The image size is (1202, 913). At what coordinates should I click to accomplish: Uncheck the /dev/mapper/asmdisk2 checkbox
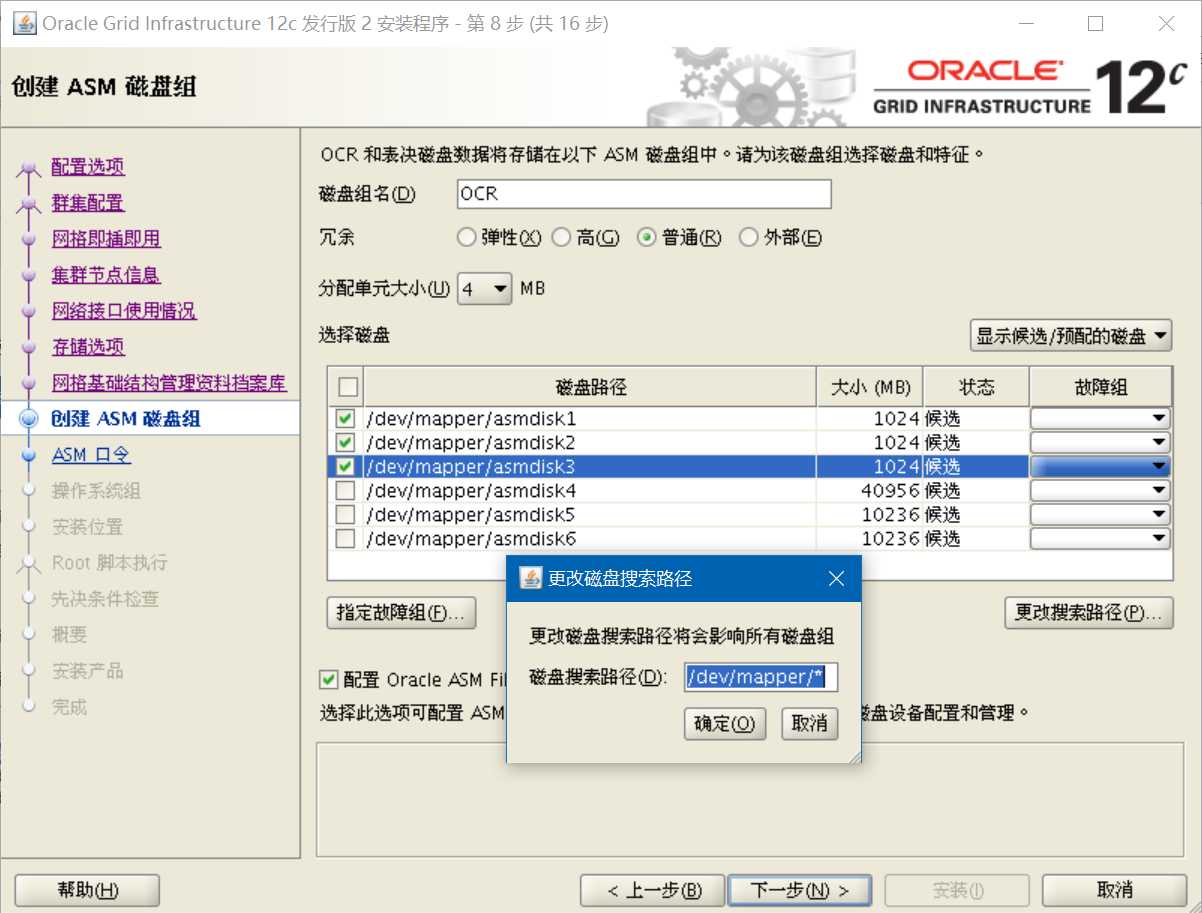[346, 442]
